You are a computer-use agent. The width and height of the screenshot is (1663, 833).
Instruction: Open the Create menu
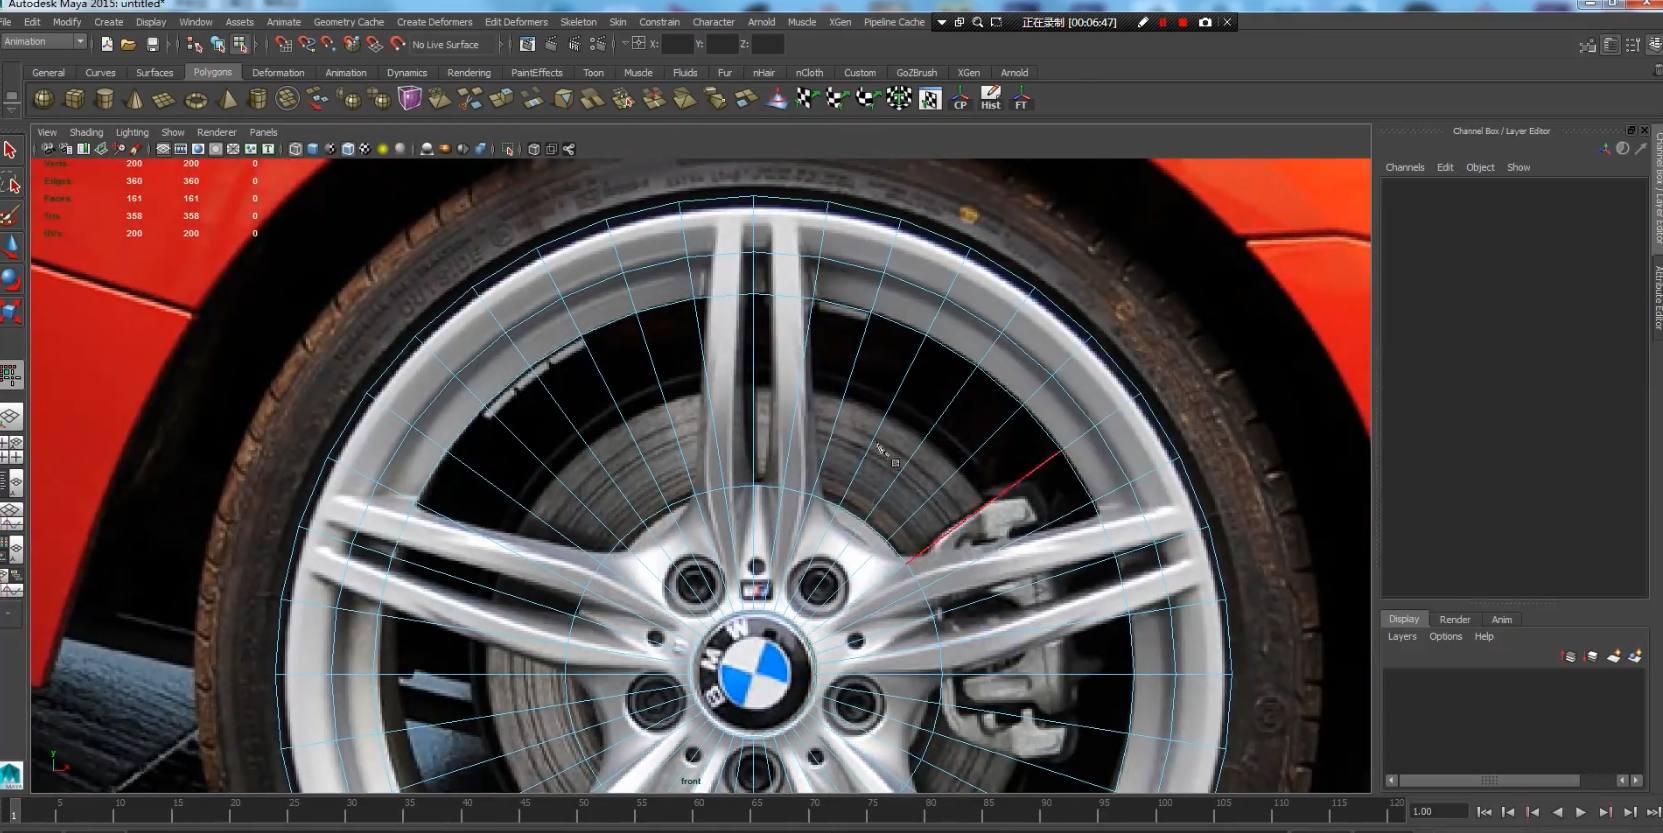[x=108, y=22]
